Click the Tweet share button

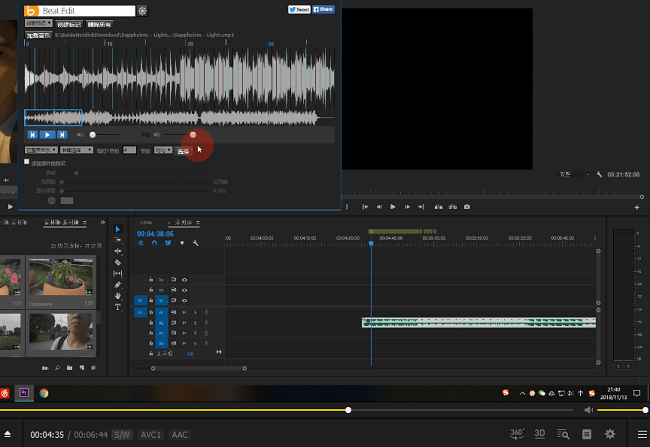click(x=299, y=8)
